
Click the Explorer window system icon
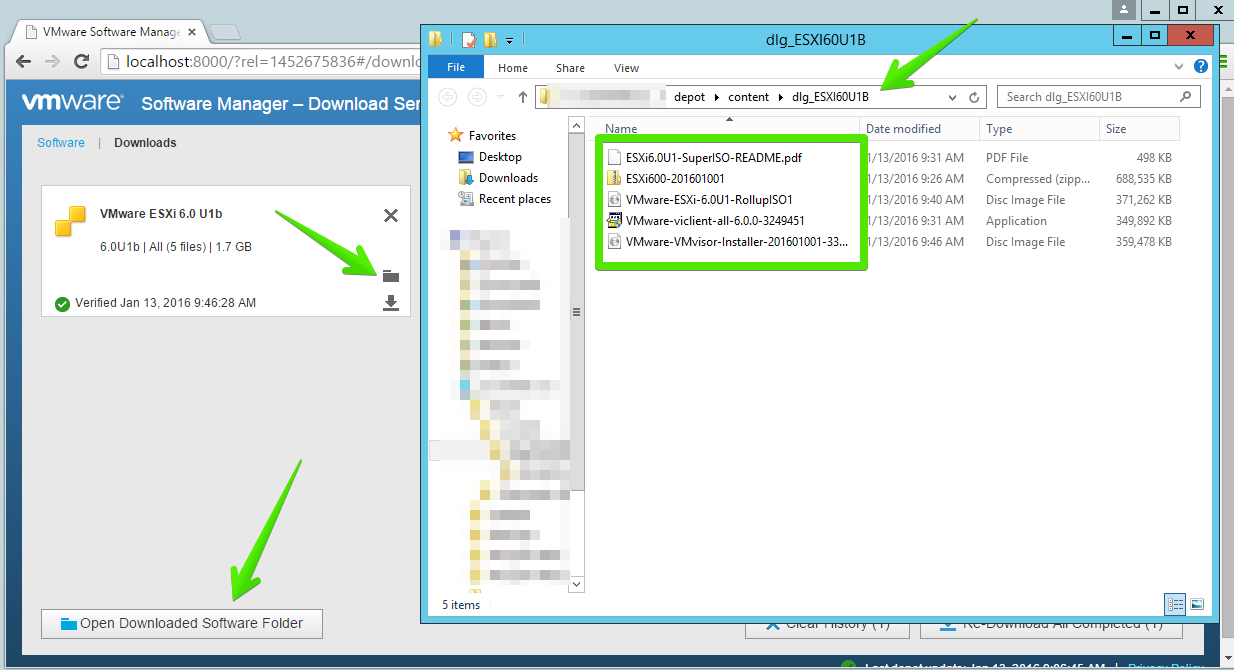(436, 40)
